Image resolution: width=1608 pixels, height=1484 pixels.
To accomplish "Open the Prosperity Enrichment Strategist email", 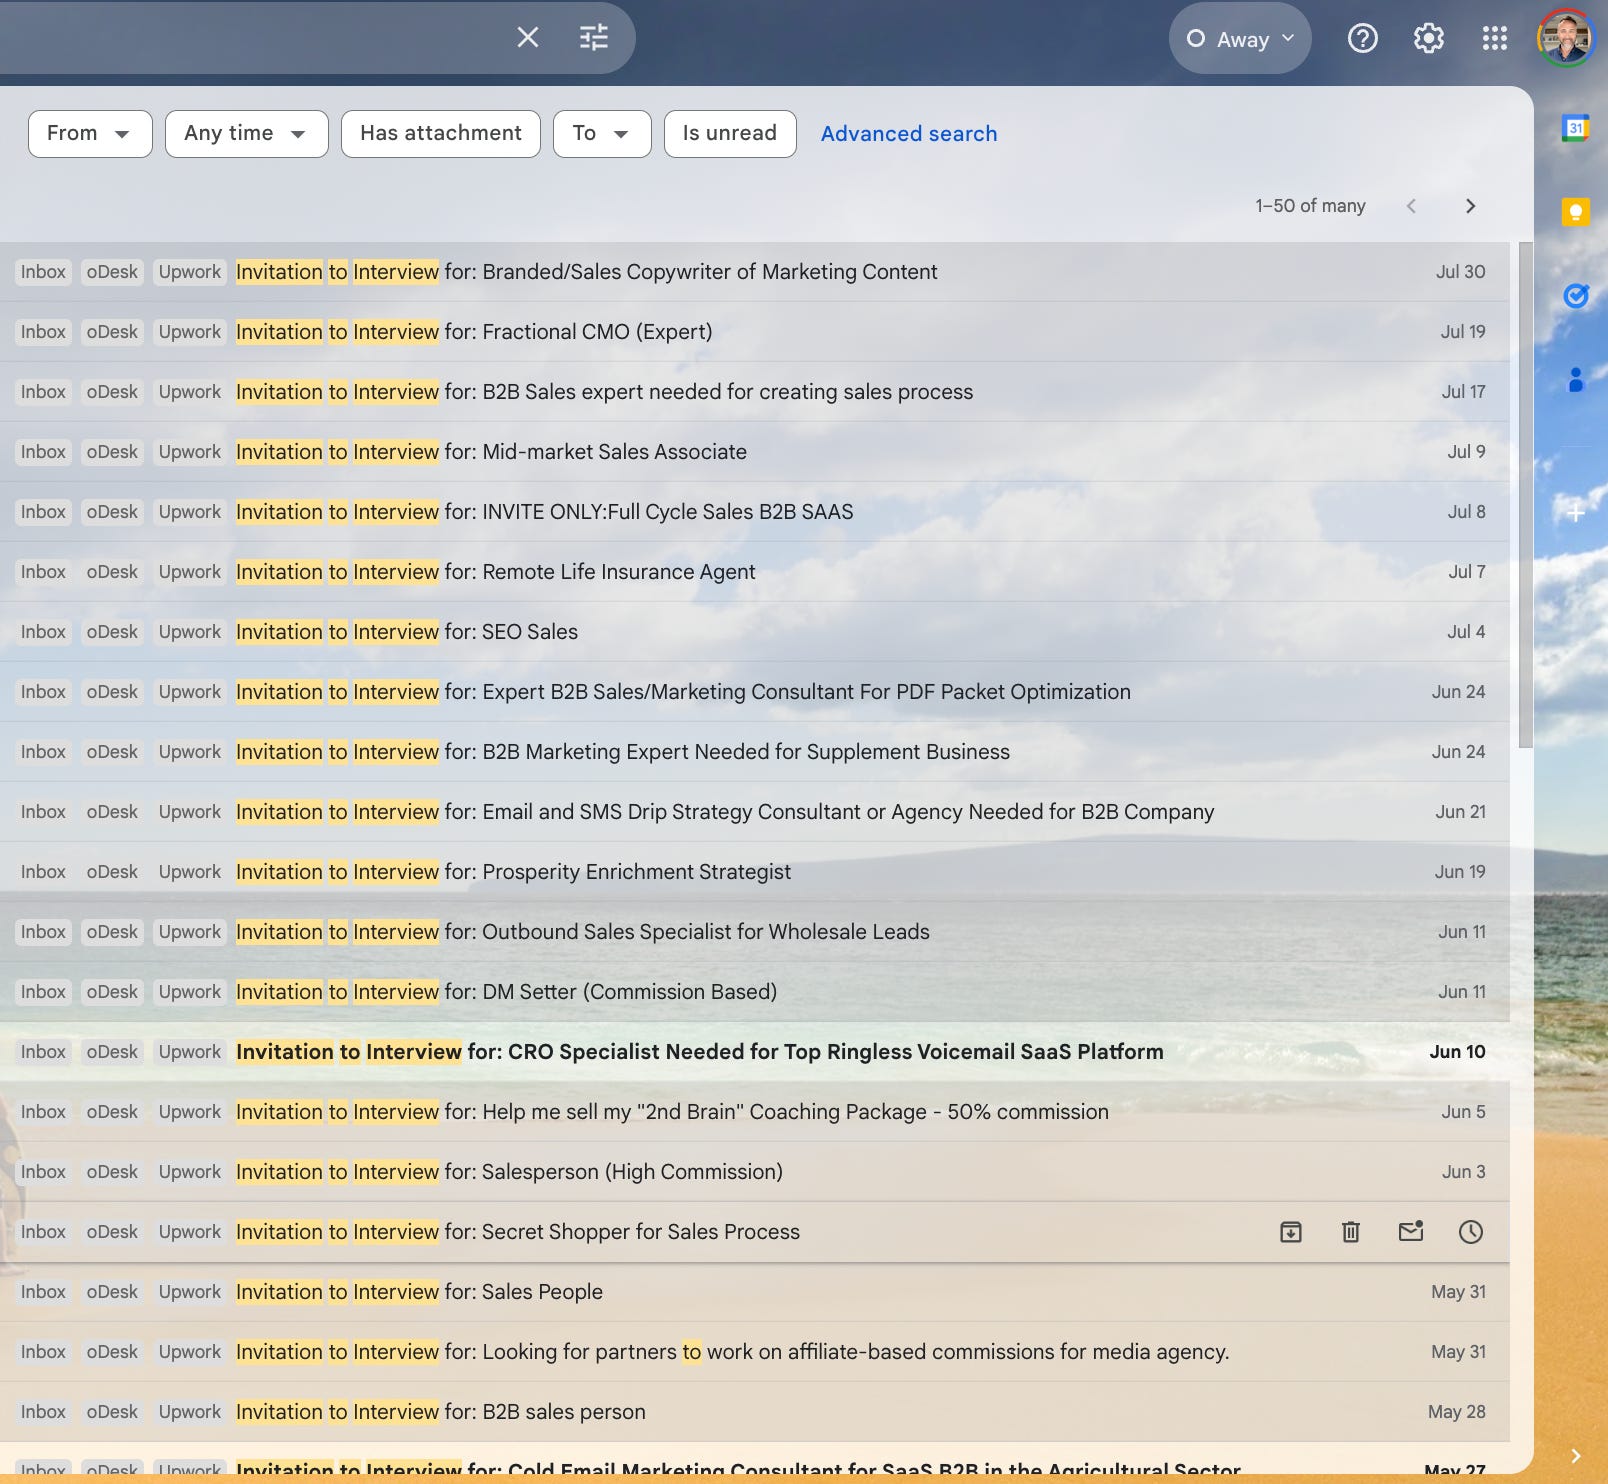I will (x=755, y=872).
